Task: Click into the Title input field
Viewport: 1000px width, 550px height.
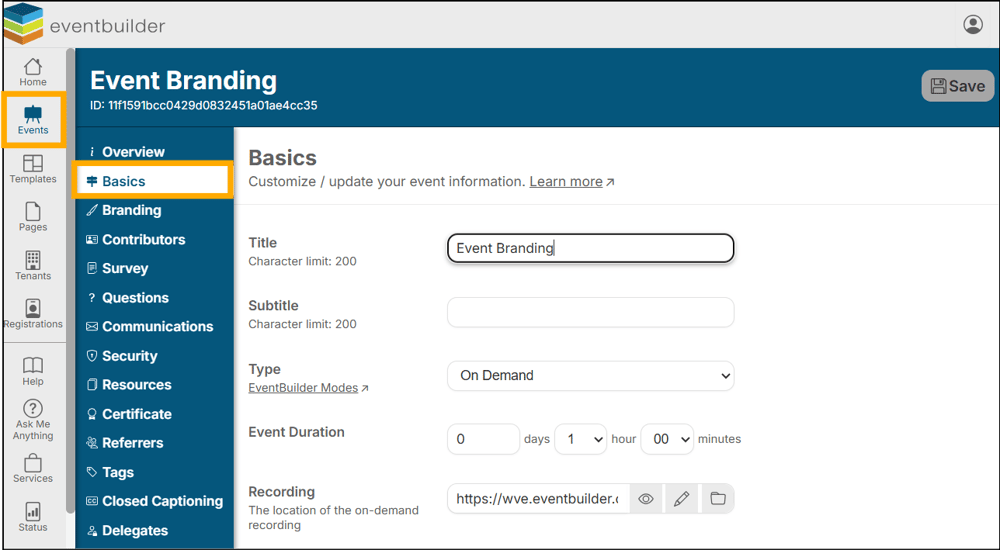Action: tap(591, 248)
